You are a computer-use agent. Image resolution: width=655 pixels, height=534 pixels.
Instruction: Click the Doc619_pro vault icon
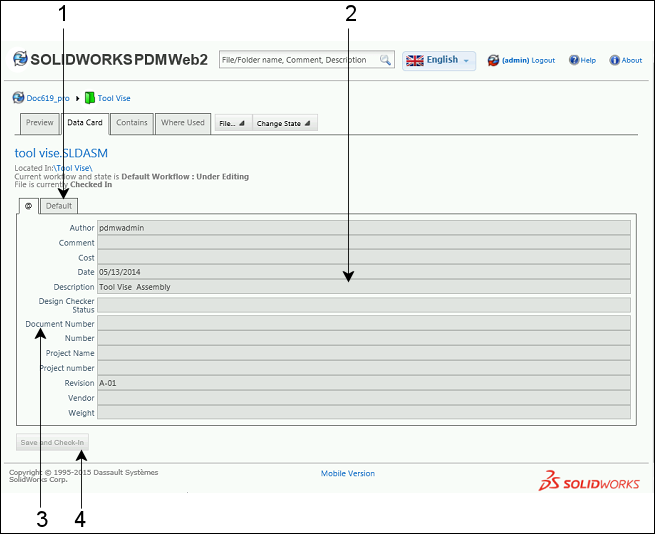click(18, 98)
